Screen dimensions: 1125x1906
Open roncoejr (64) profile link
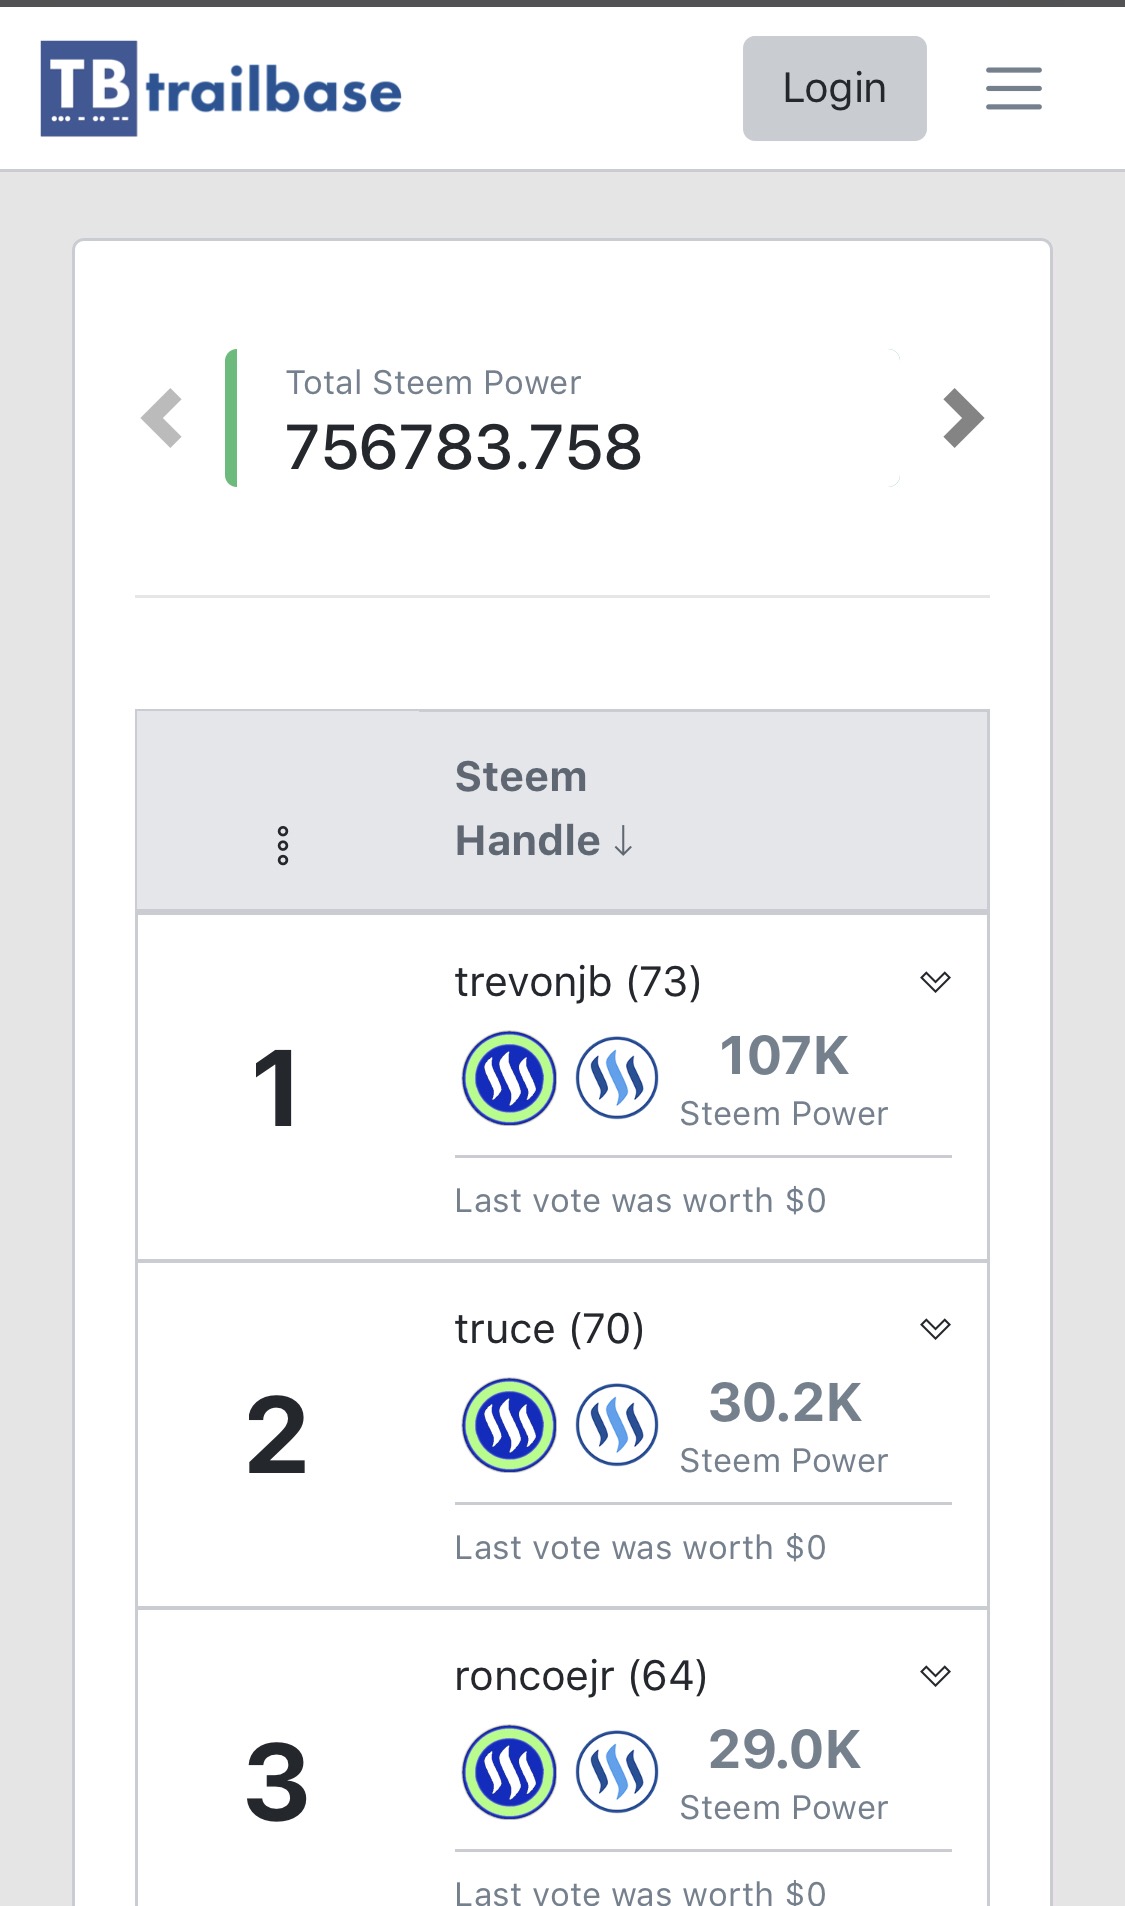coord(580,1676)
